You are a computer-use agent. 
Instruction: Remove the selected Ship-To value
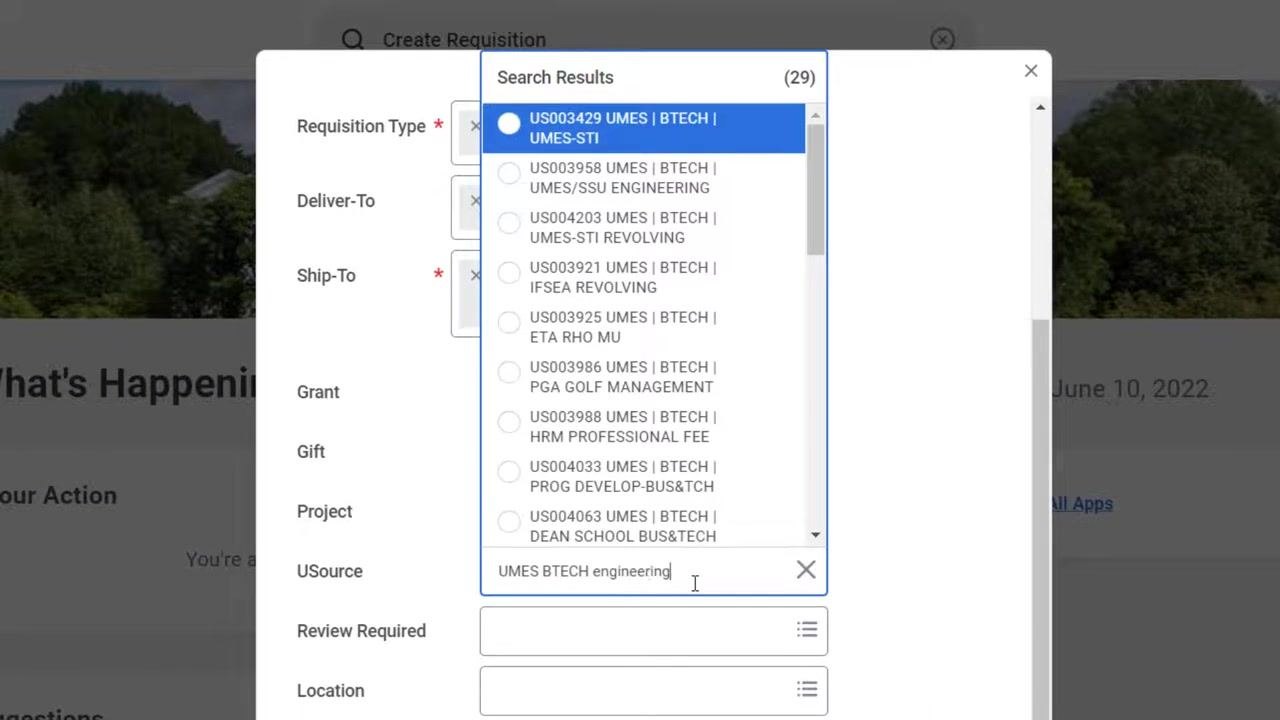point(475,275)
